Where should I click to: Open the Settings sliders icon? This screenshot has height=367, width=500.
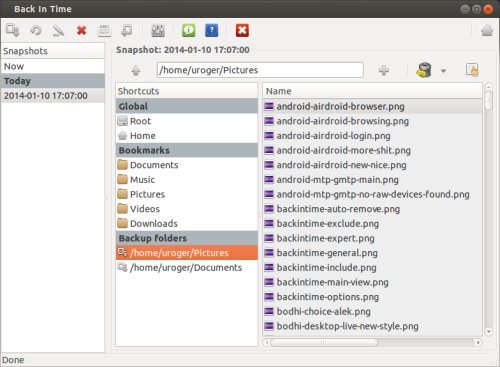click(x=158, y=31)
